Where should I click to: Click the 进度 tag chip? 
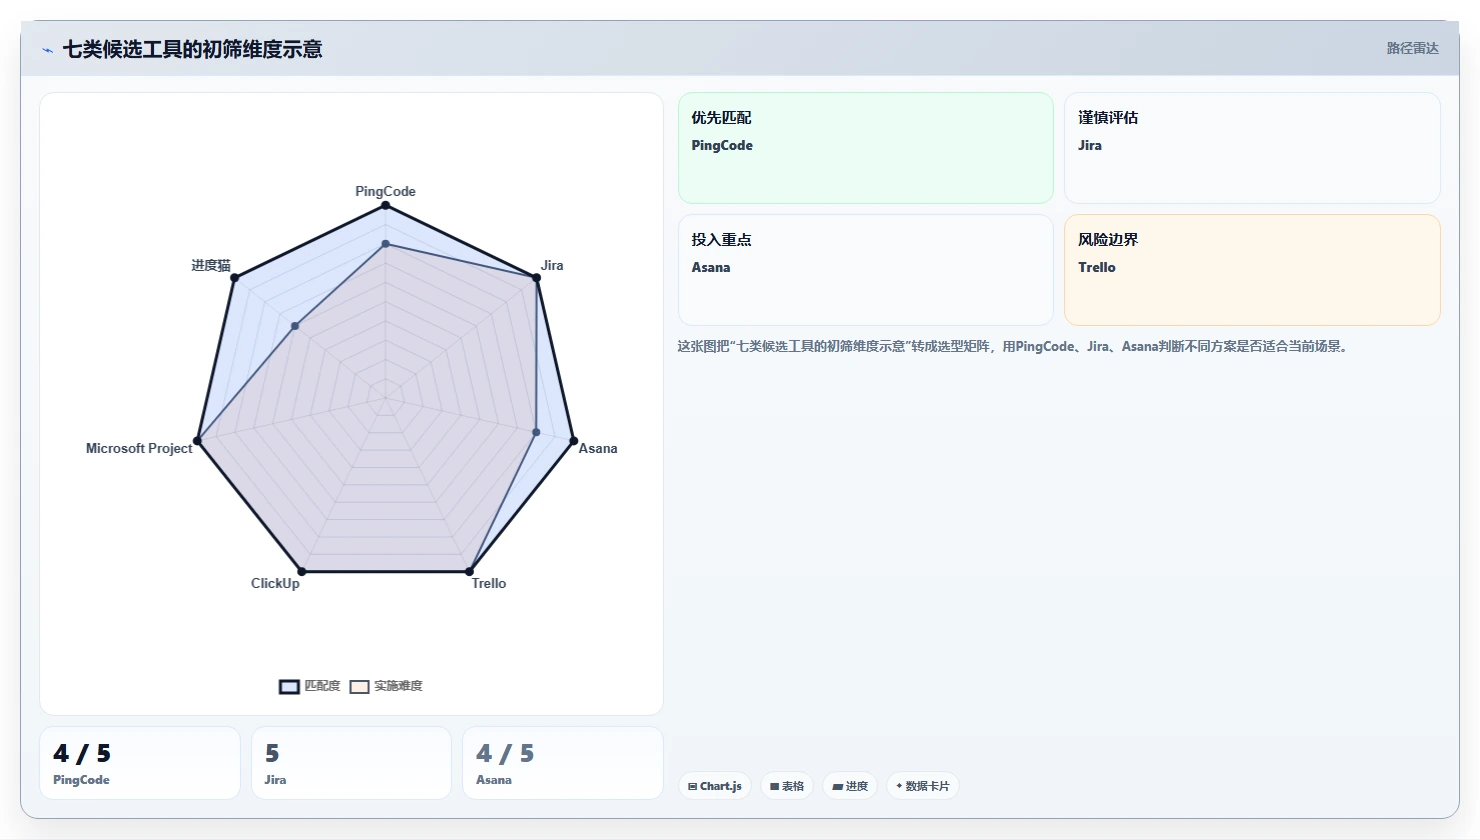pyautogui.click(x=850, y=786)
